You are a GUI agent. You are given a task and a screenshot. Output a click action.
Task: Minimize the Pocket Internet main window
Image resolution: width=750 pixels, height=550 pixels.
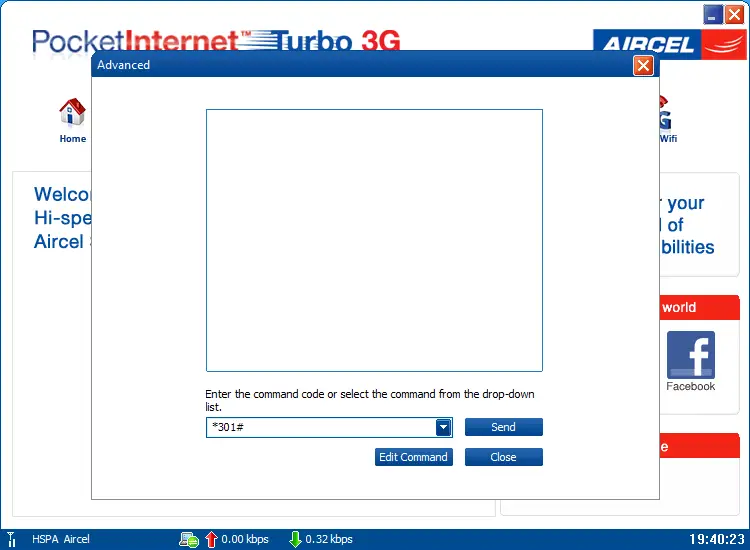[712, 15]
